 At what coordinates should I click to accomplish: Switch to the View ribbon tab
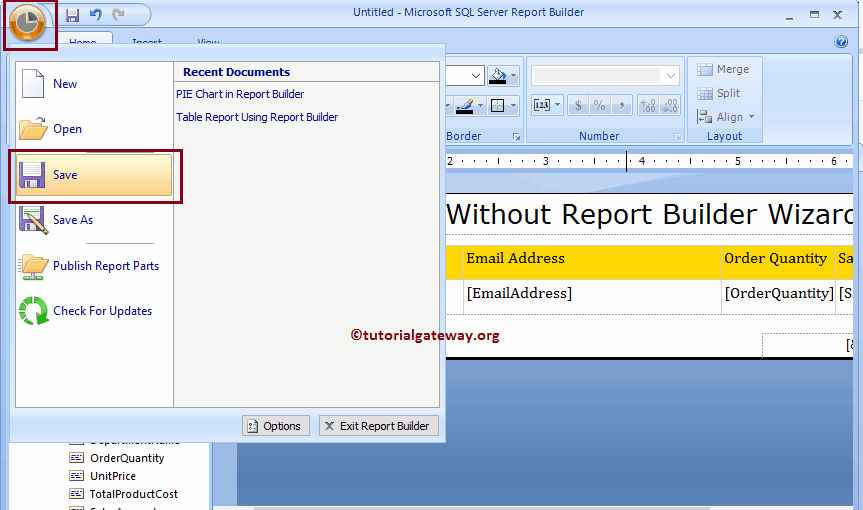pyautogui.click(x=209, y=40)
